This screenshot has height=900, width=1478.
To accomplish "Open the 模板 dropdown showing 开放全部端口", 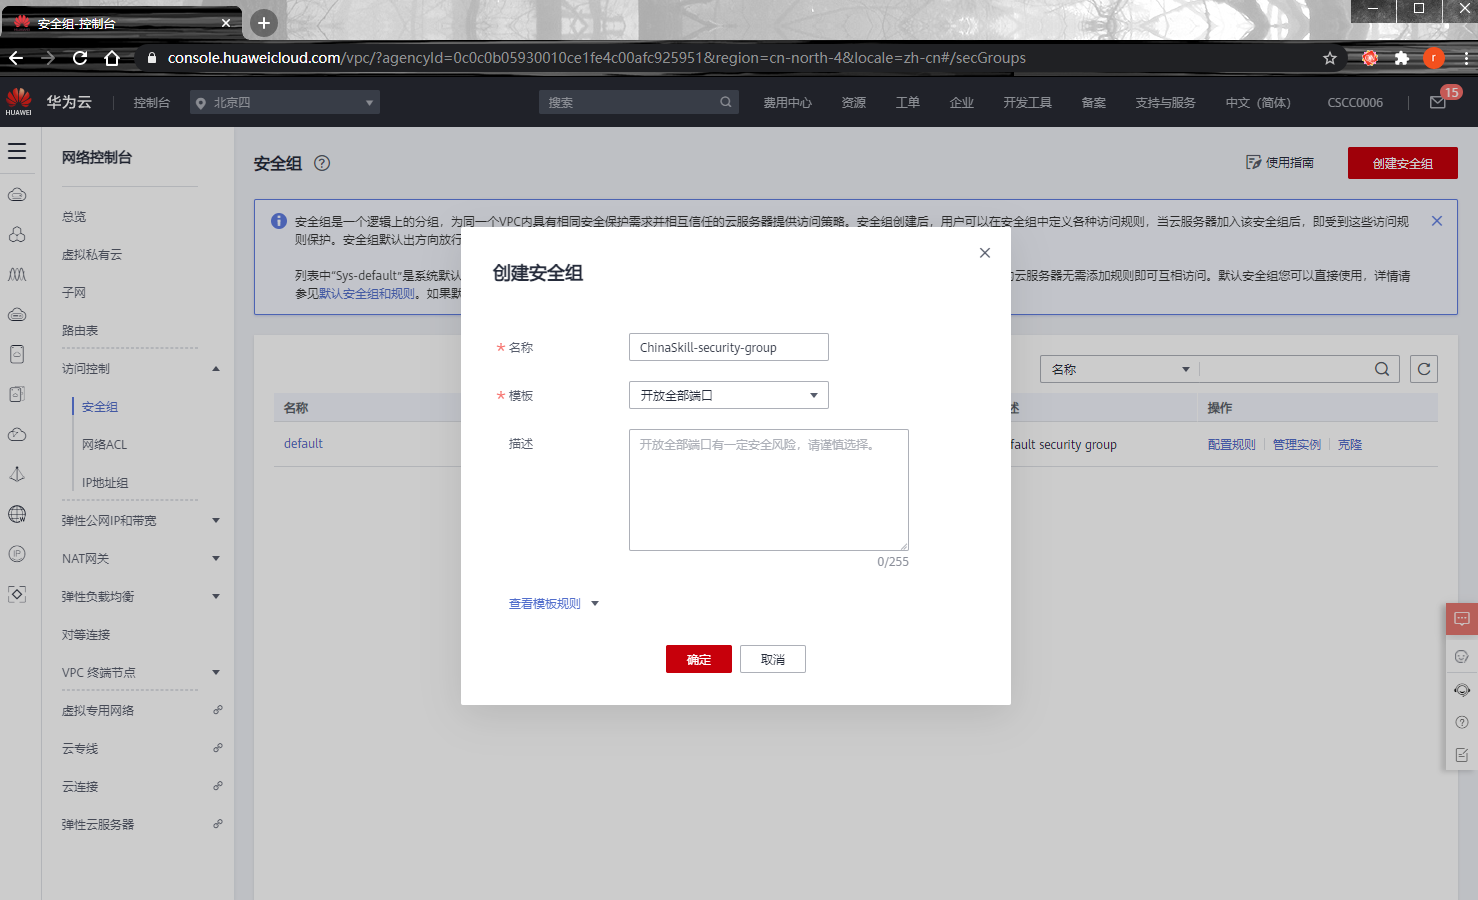I will [729, 395].
